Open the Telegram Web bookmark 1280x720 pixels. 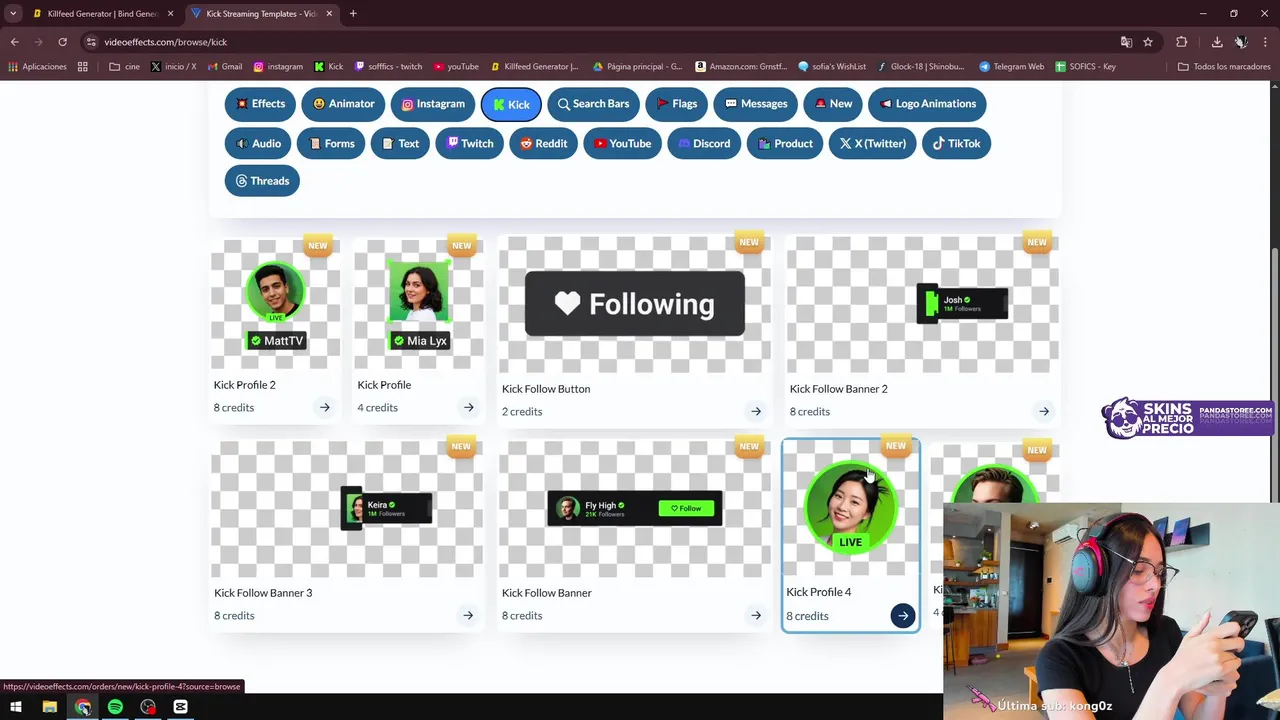[x=1011, y=67]
